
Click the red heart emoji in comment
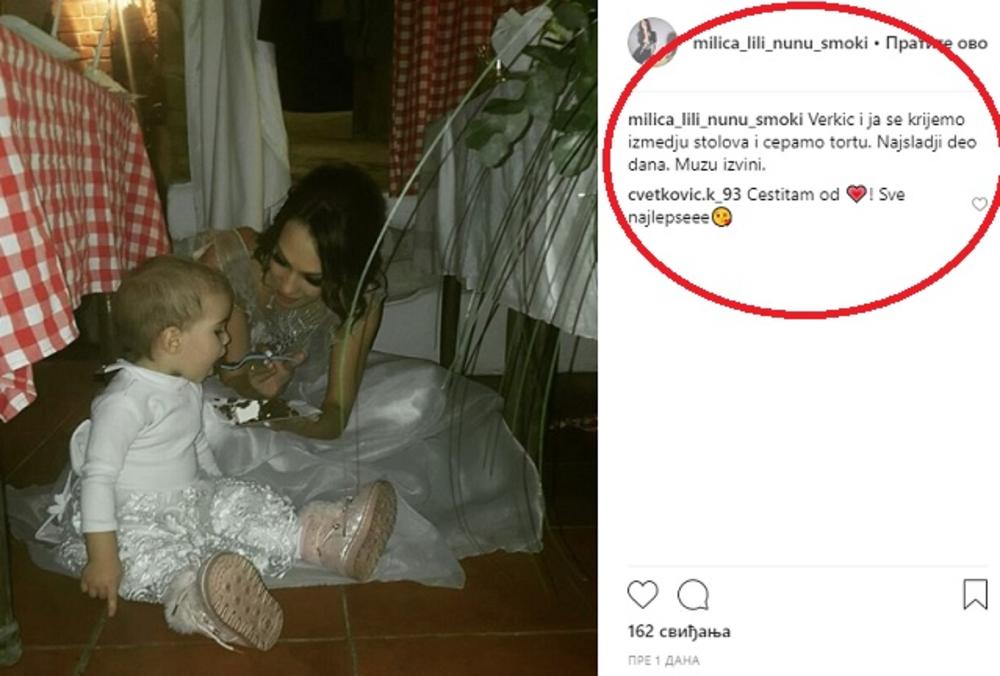tap(856, 194)
